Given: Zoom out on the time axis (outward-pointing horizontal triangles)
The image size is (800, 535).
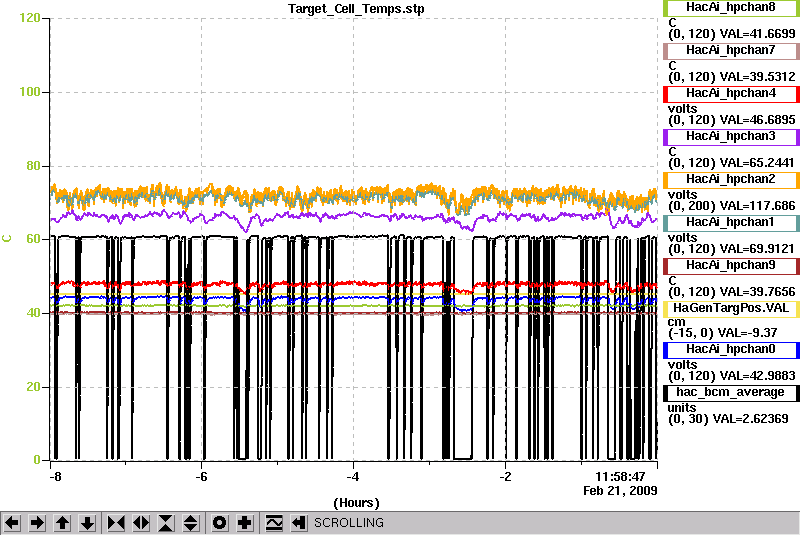Looking at the screenshot, I should tap(141, 523).
